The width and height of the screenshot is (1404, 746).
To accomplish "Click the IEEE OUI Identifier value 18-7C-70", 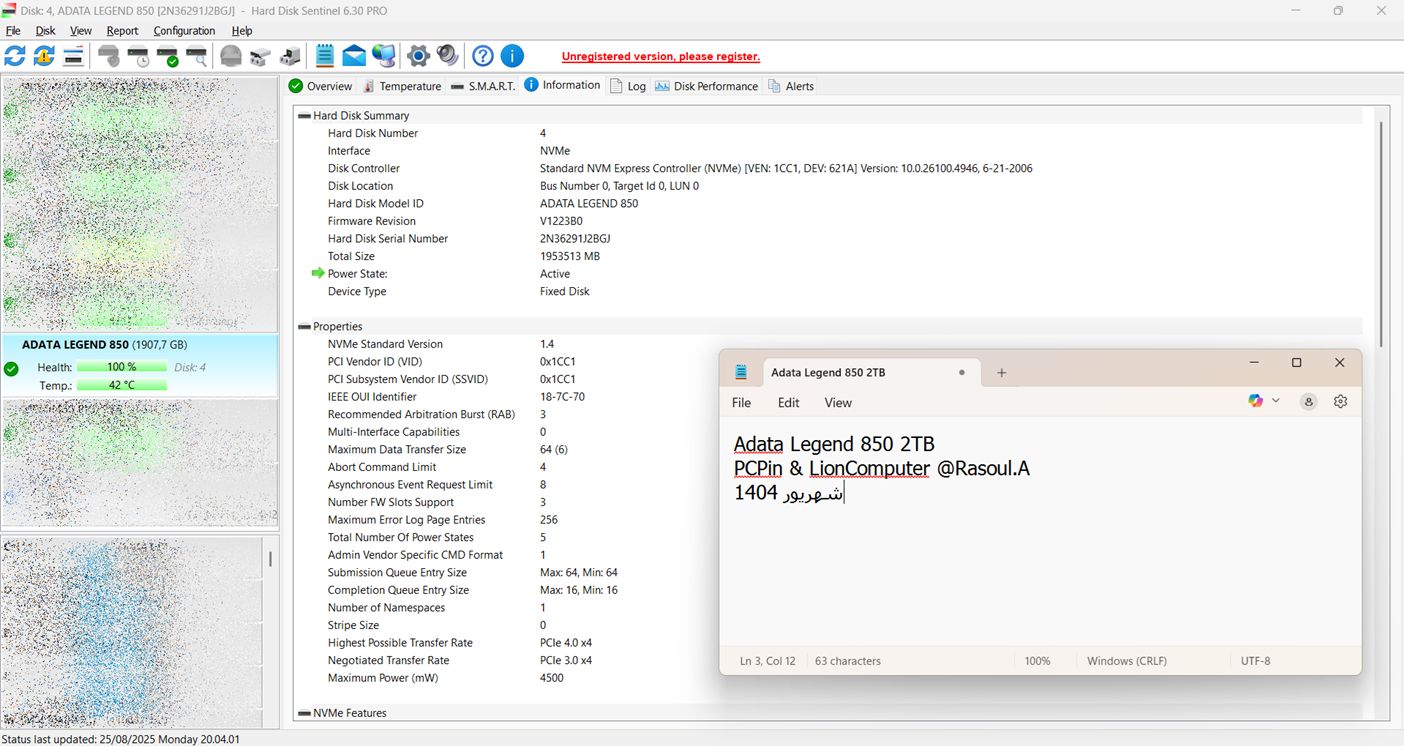I will click(562, 397).
